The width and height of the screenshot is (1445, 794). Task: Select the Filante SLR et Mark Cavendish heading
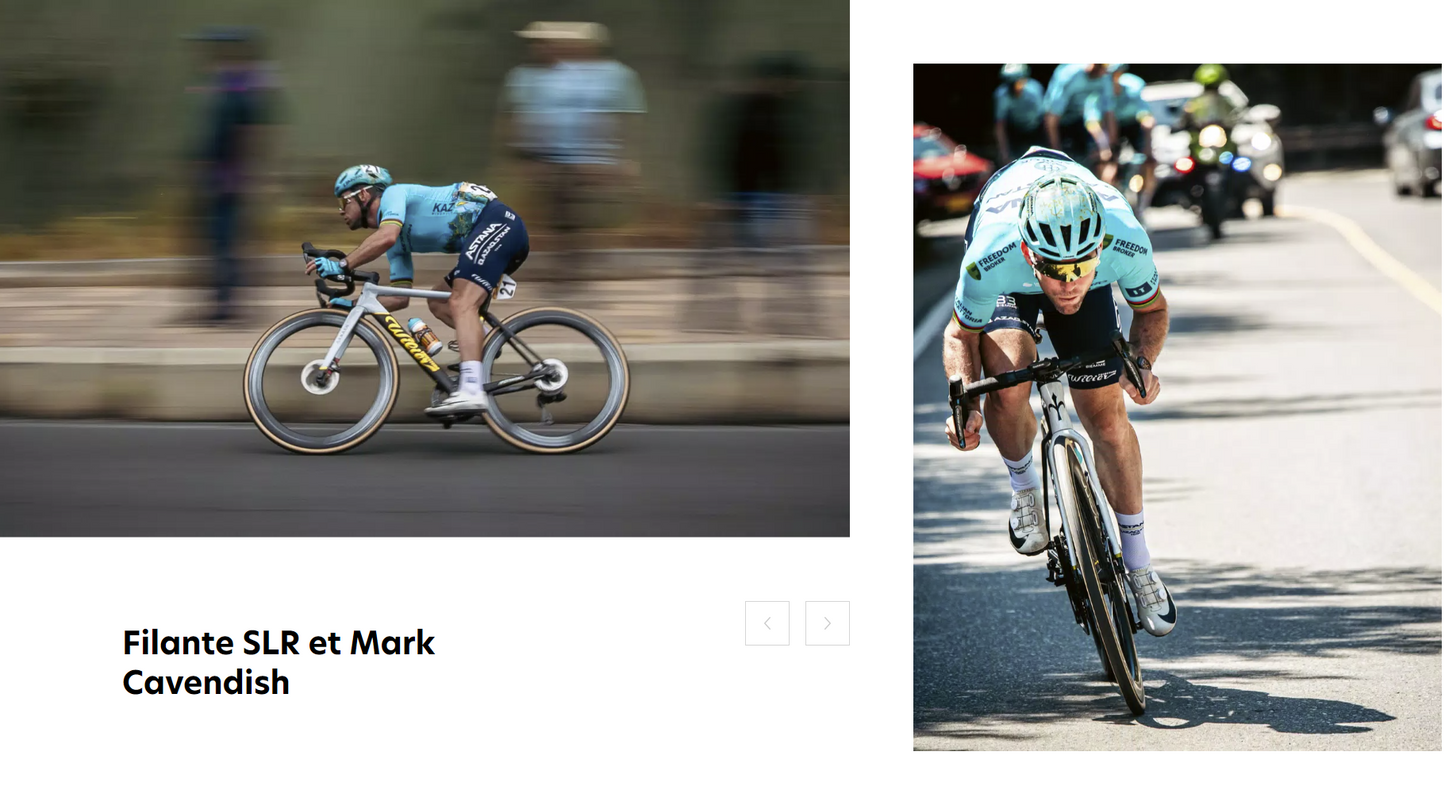coord(279,662)
